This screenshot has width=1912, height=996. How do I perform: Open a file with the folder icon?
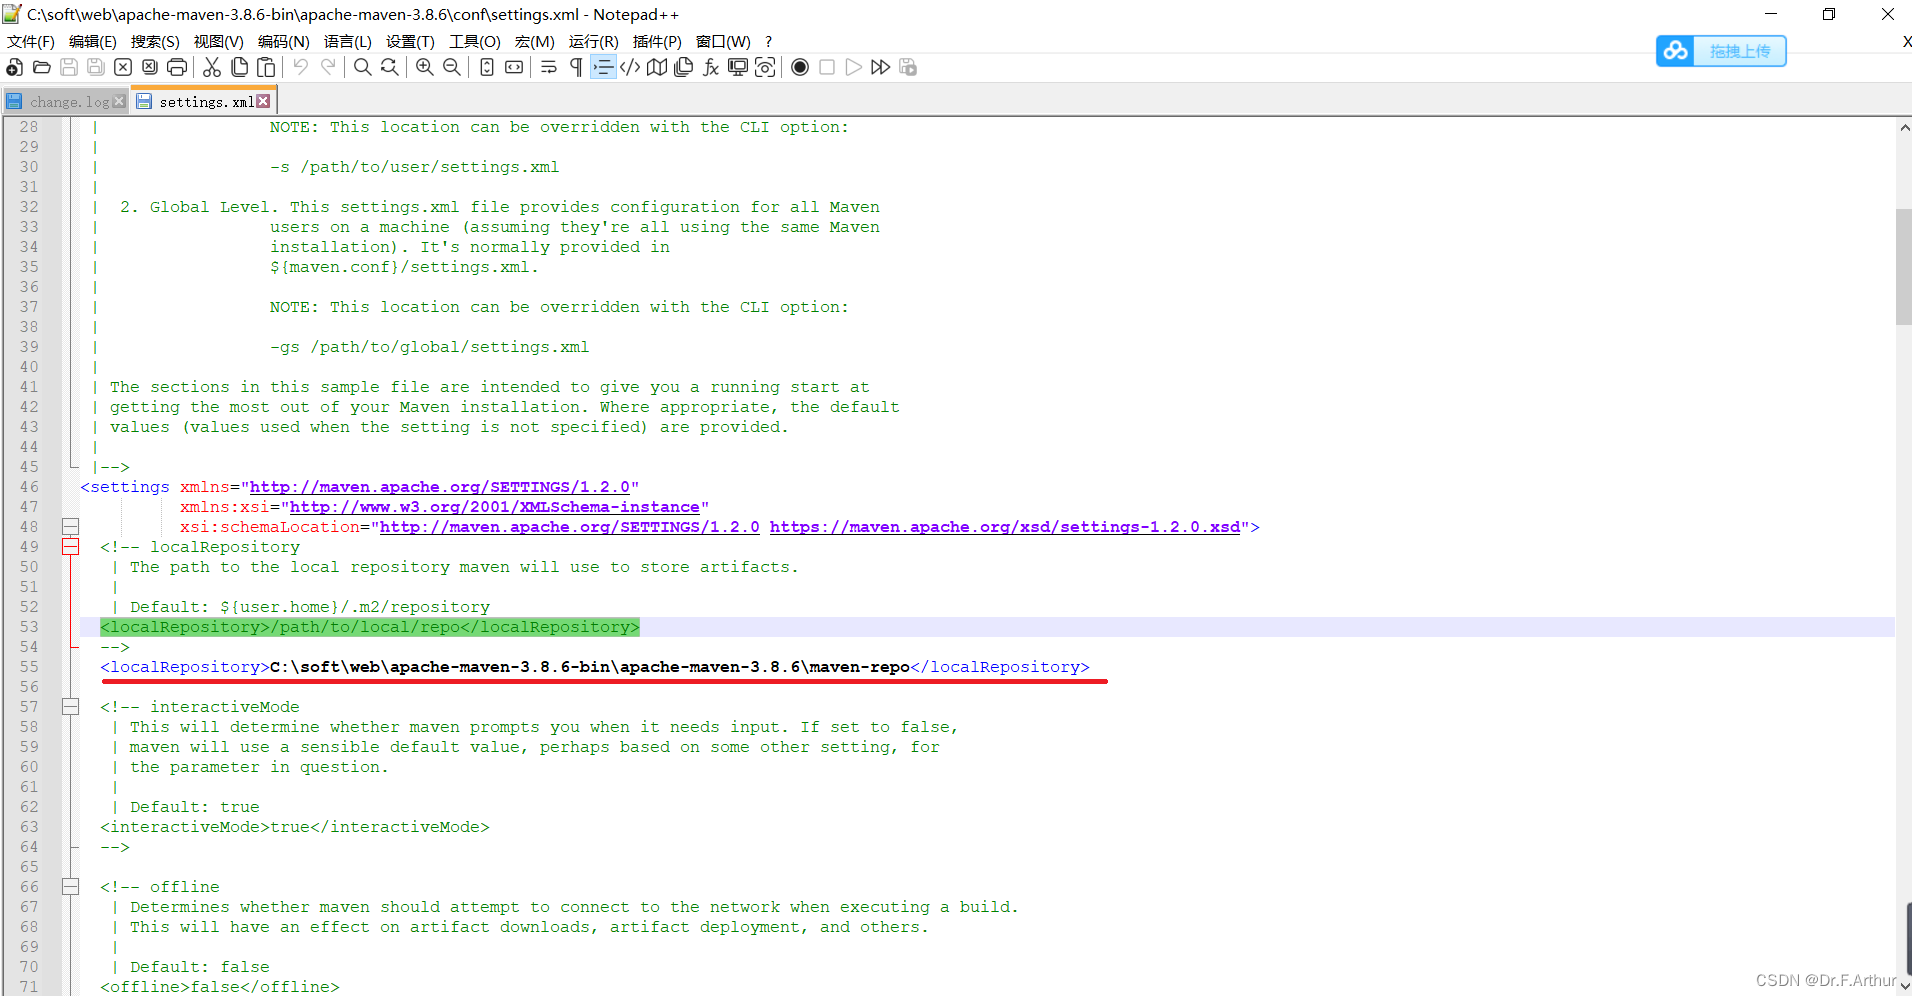41,67
